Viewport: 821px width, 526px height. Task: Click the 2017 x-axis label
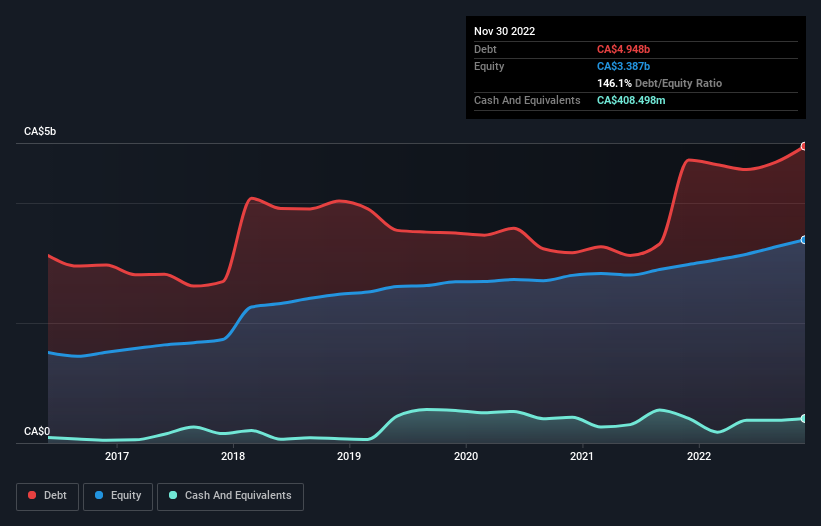point(117,456)
